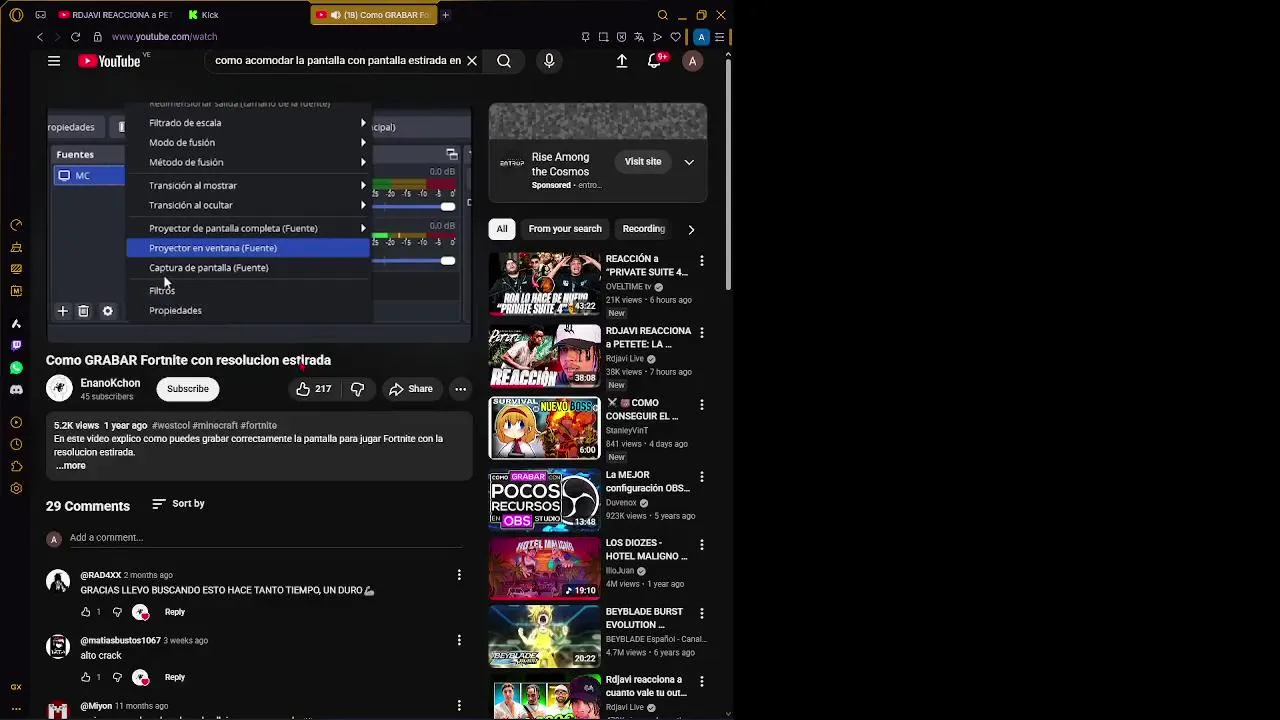Image resolution: width=1280 pixels, height=720 pixels.
Task: Open extensions cube in sidebar
Action: (x=16, y=466)
